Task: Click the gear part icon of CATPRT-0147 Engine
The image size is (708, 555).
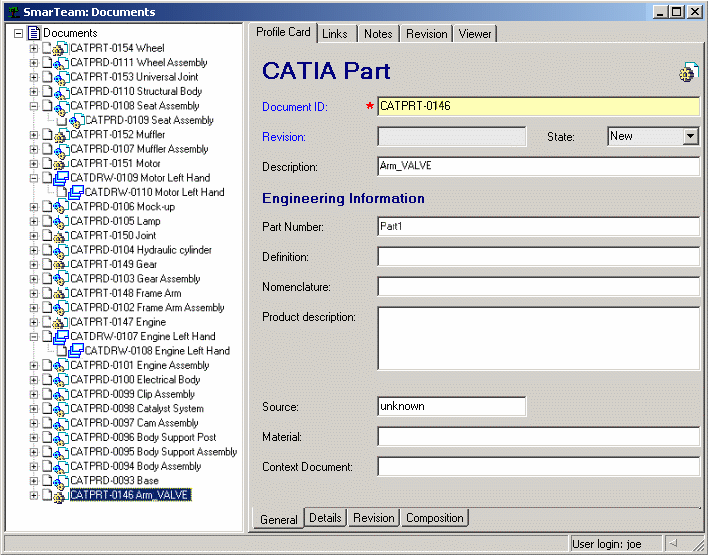Action: [x=59, y=323]
